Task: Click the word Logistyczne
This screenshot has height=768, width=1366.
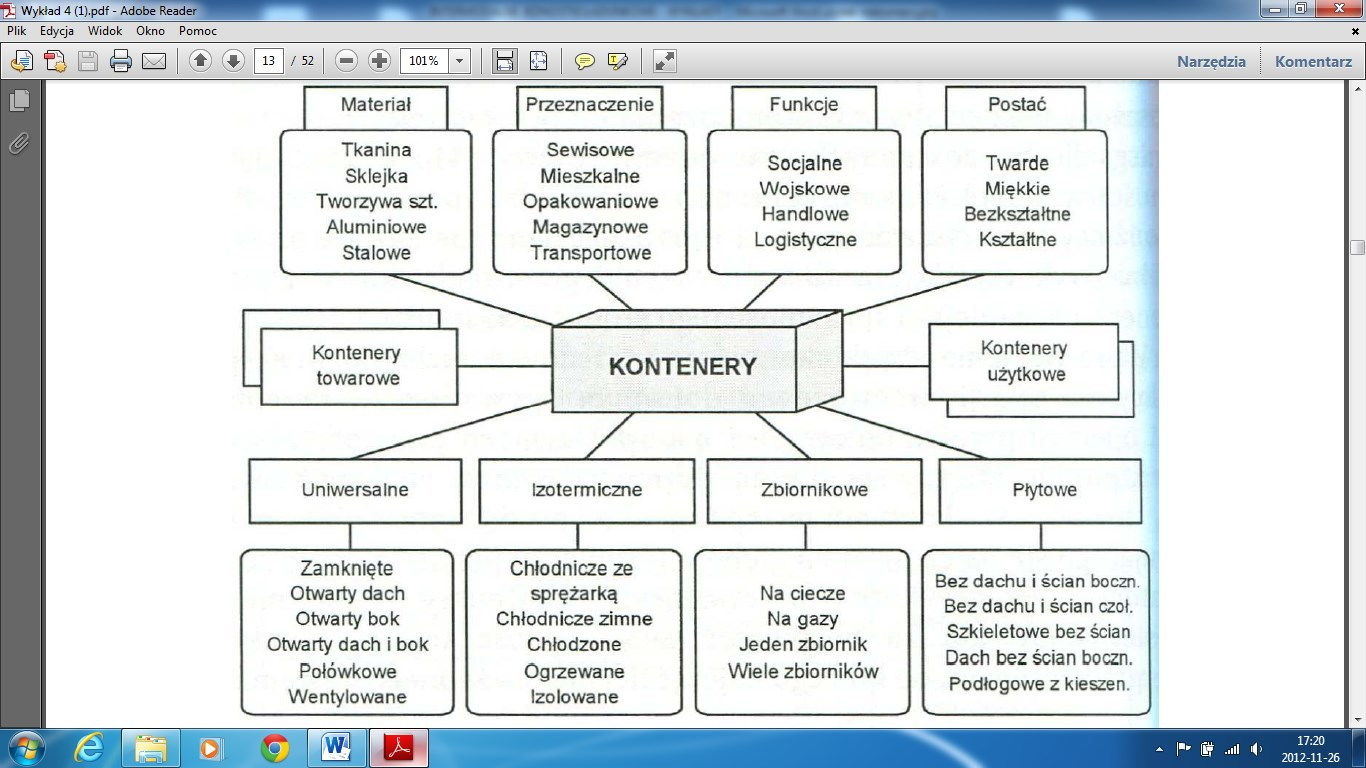Action: (x=805, y=240)
